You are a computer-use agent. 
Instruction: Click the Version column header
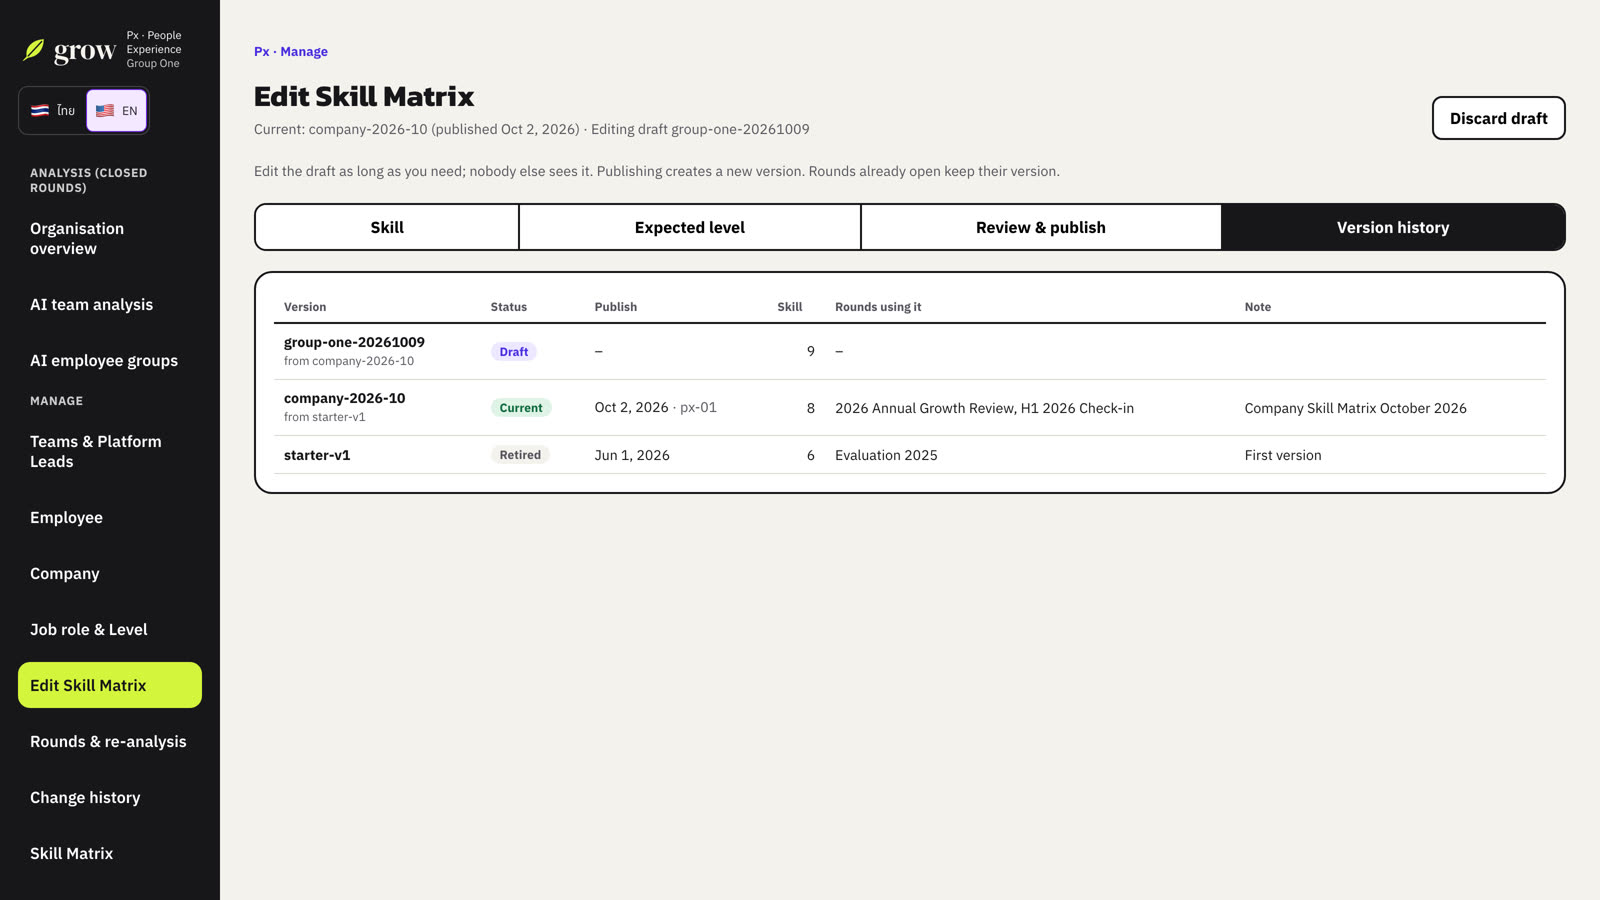(x=305, y=307)
